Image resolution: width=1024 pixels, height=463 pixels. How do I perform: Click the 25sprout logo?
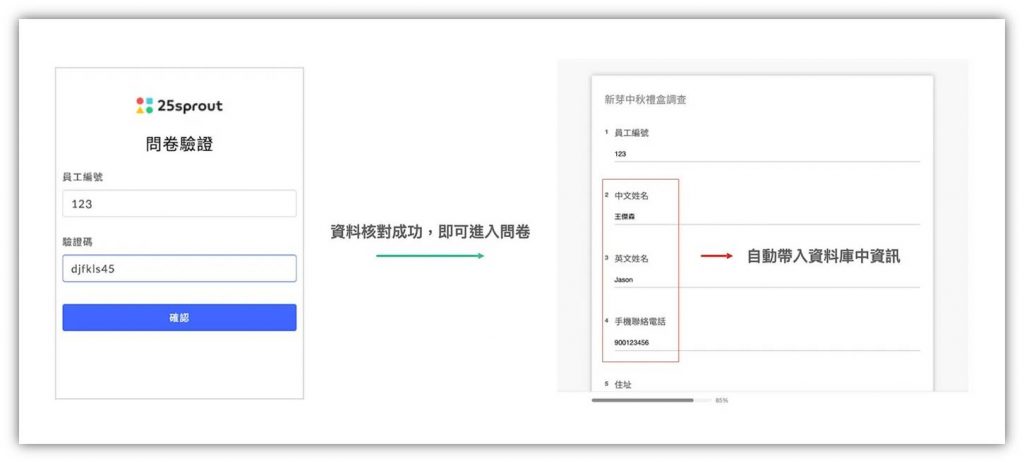pyautogui.click(x=179, y=106)
